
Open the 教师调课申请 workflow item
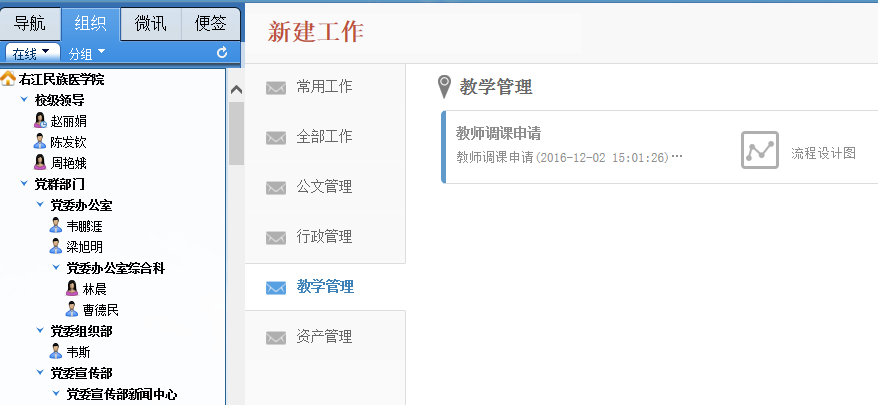coord(660,147)
